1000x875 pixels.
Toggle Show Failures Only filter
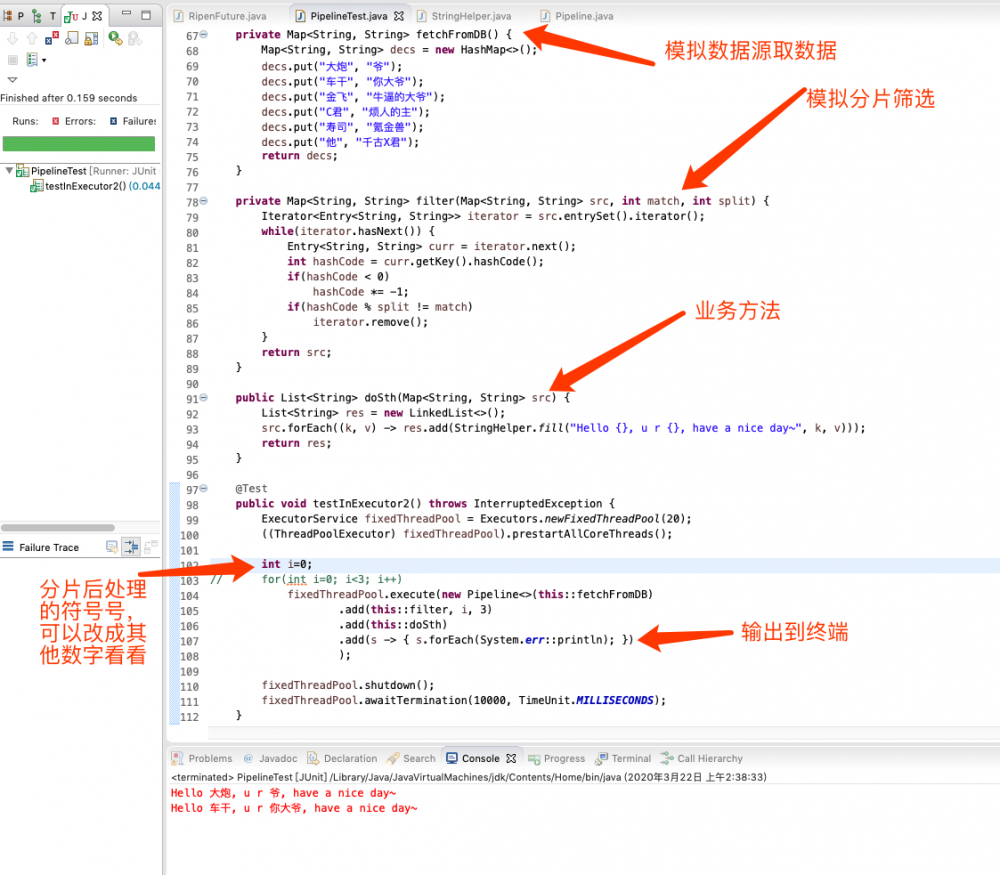(x=52, y=39)
